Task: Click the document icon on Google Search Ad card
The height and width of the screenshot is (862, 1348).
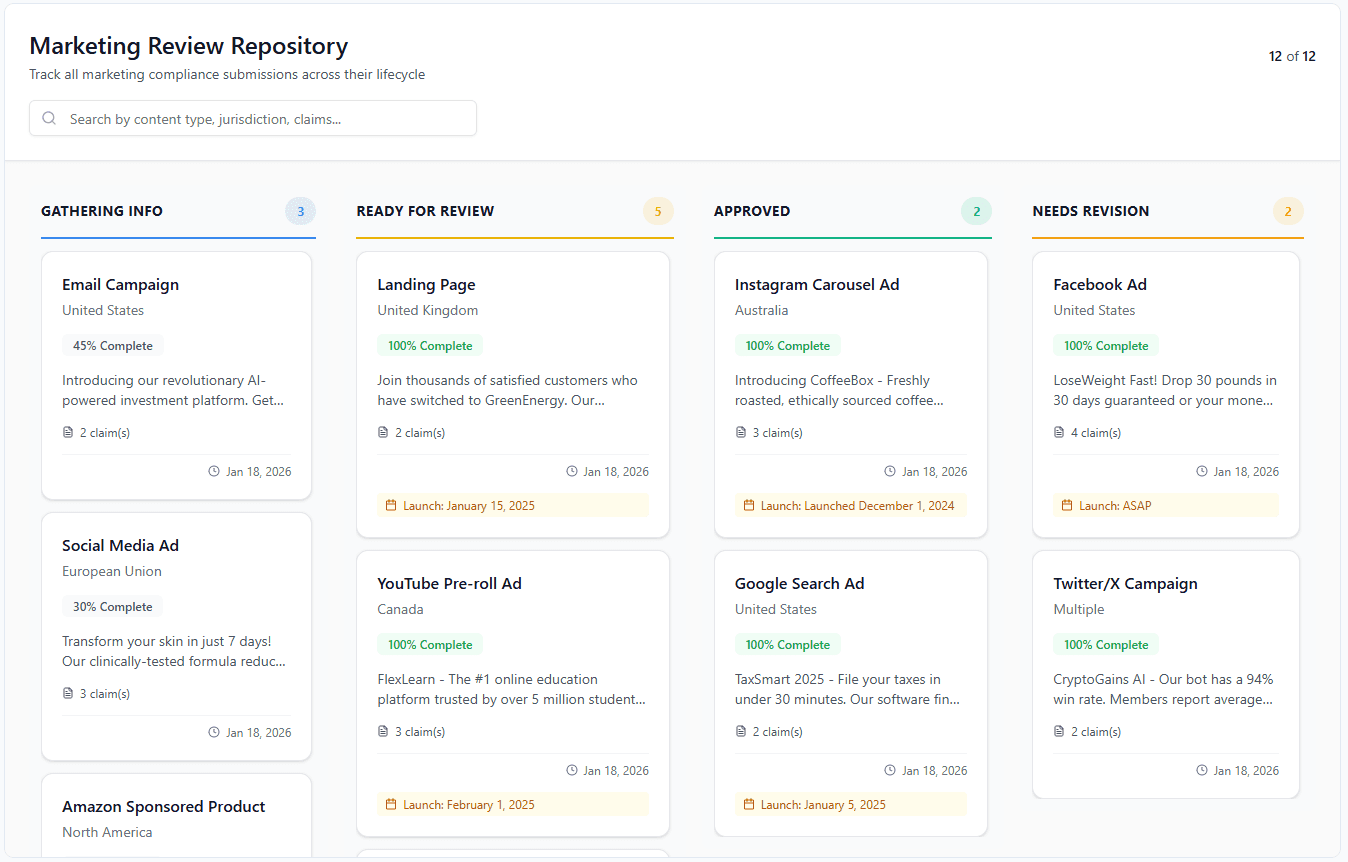Action: click(741, 732)
